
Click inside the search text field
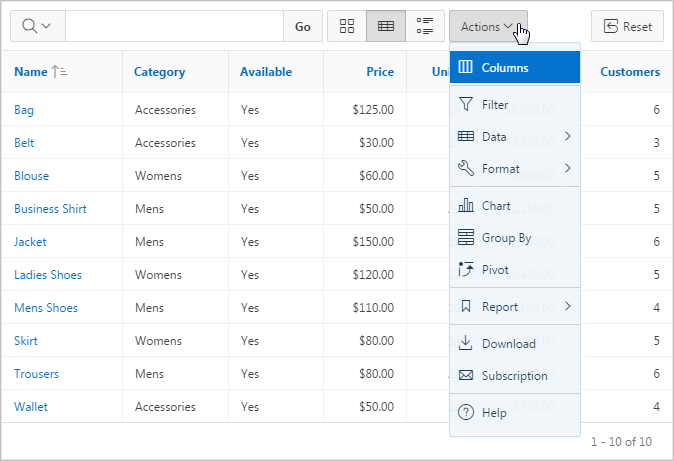click(x=174, y=27)
